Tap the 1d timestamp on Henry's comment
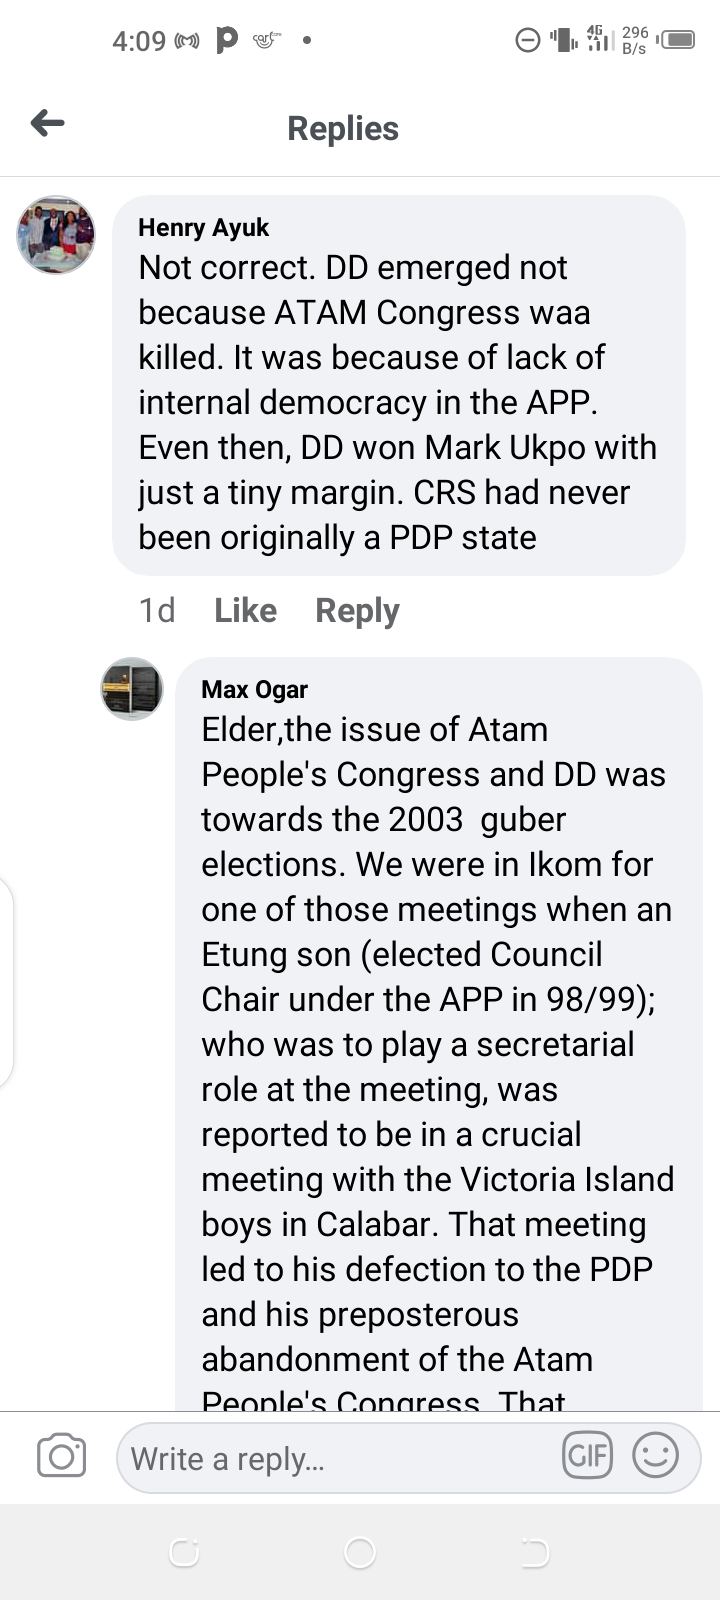This screenshot has width=720, height=1600. tap(157, 610)
